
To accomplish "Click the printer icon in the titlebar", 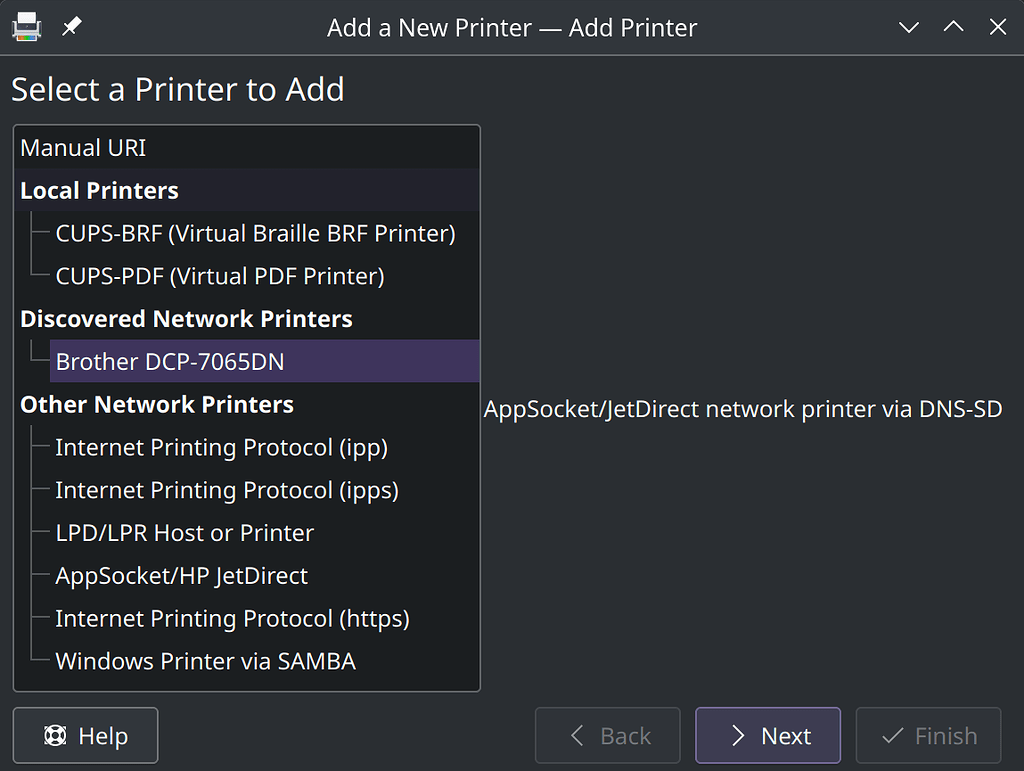I will point(26,26).
